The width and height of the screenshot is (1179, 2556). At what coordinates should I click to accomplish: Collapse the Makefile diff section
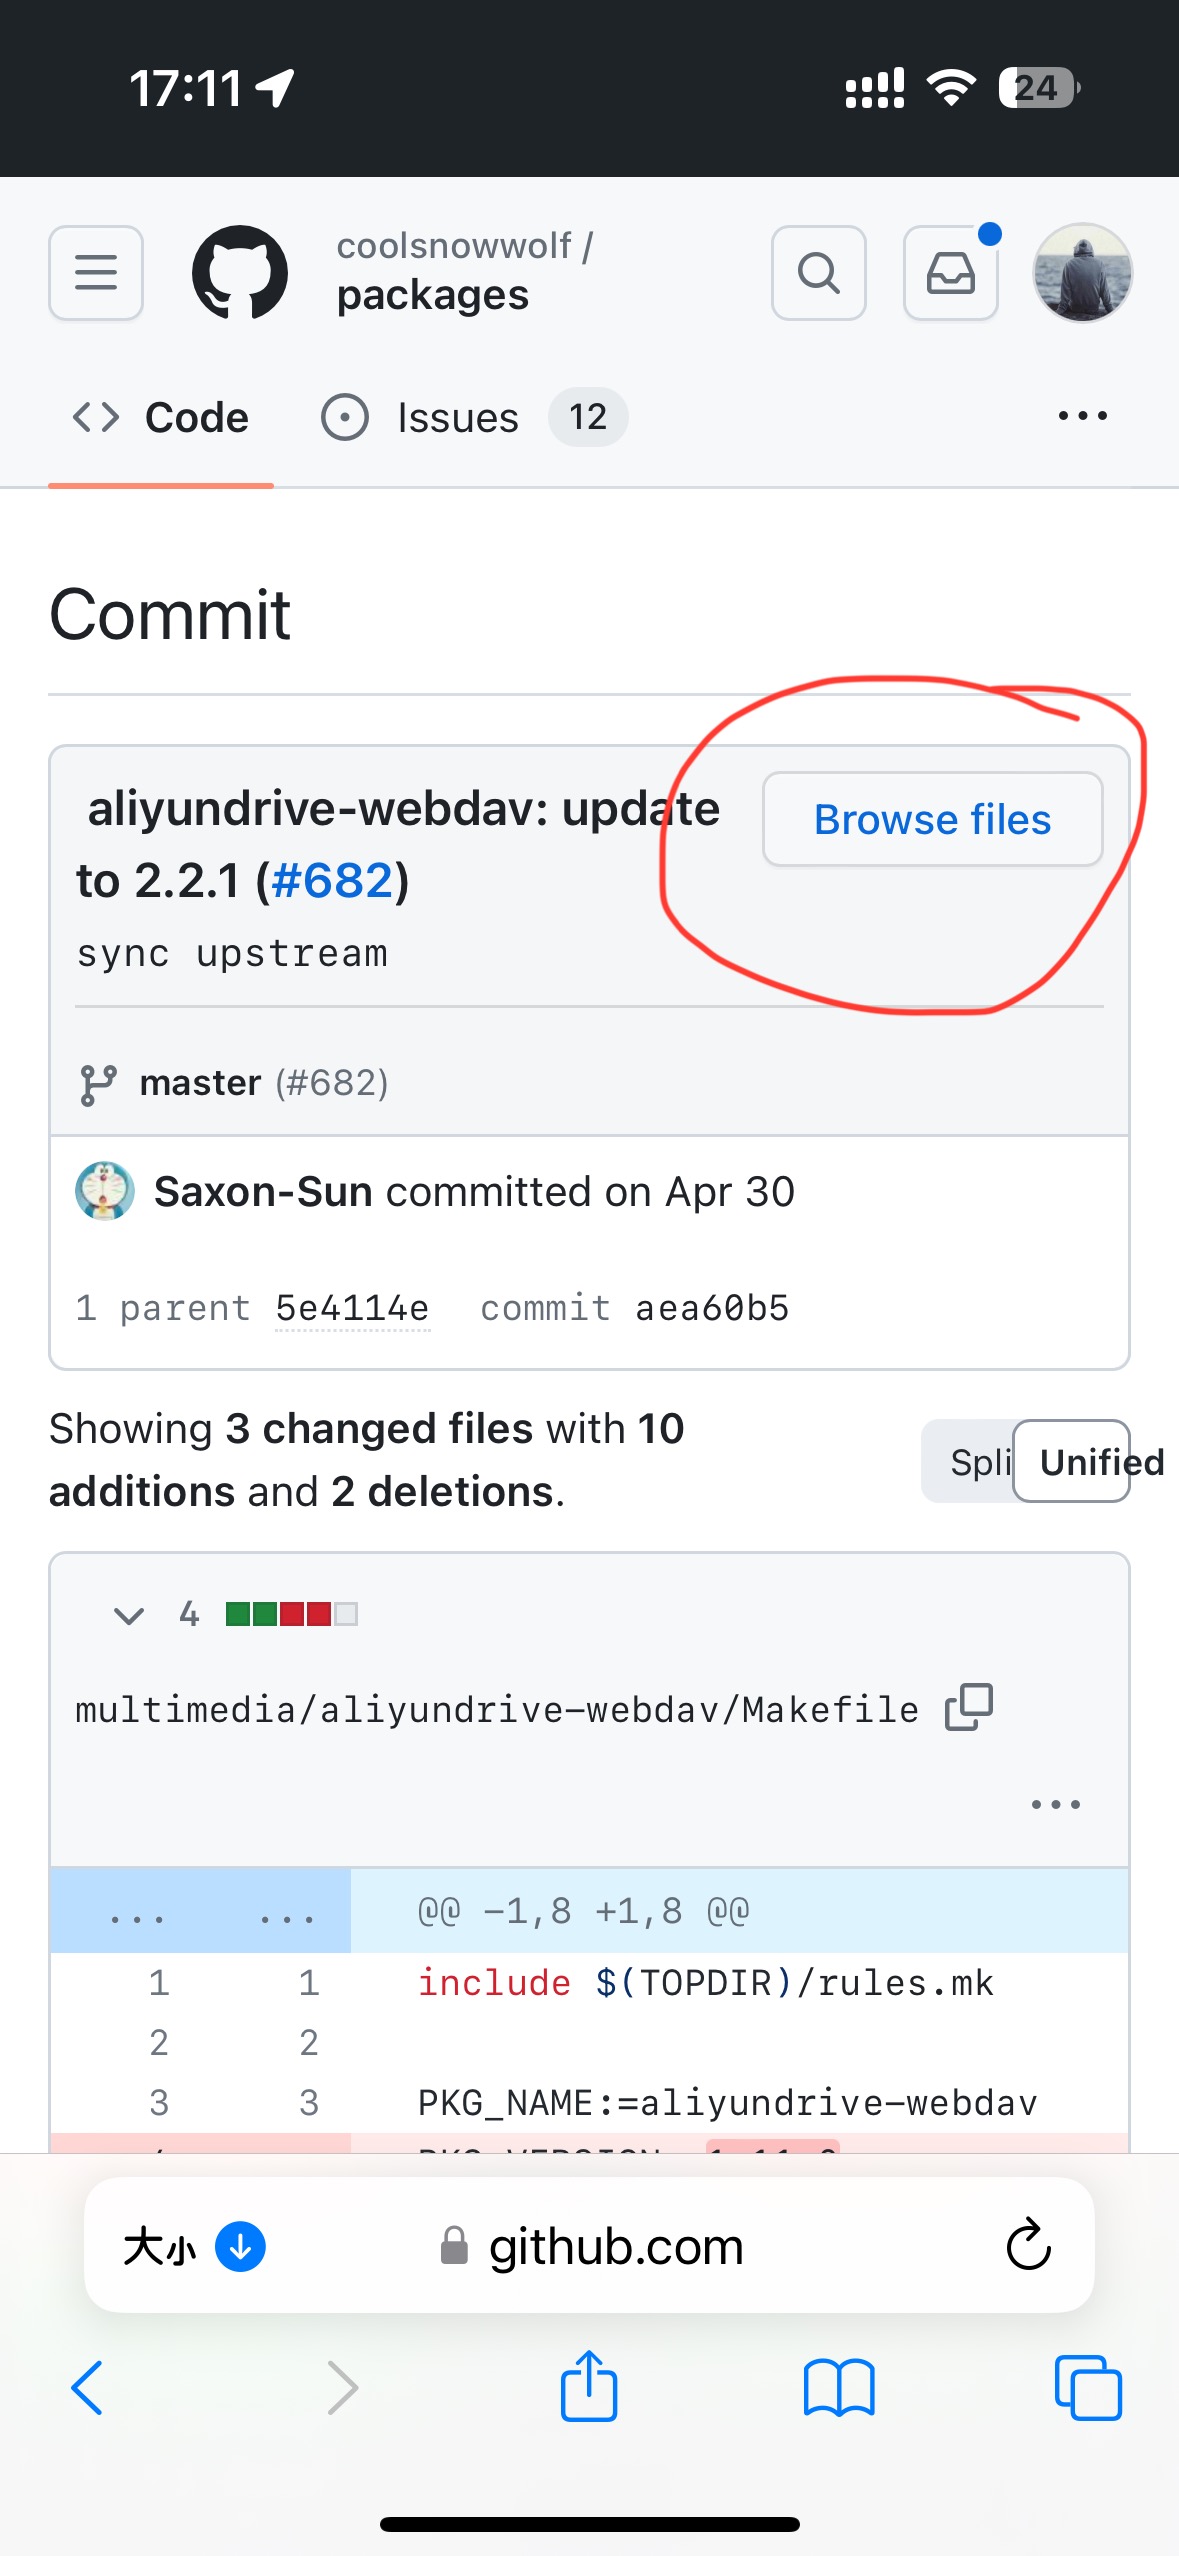129,1614
